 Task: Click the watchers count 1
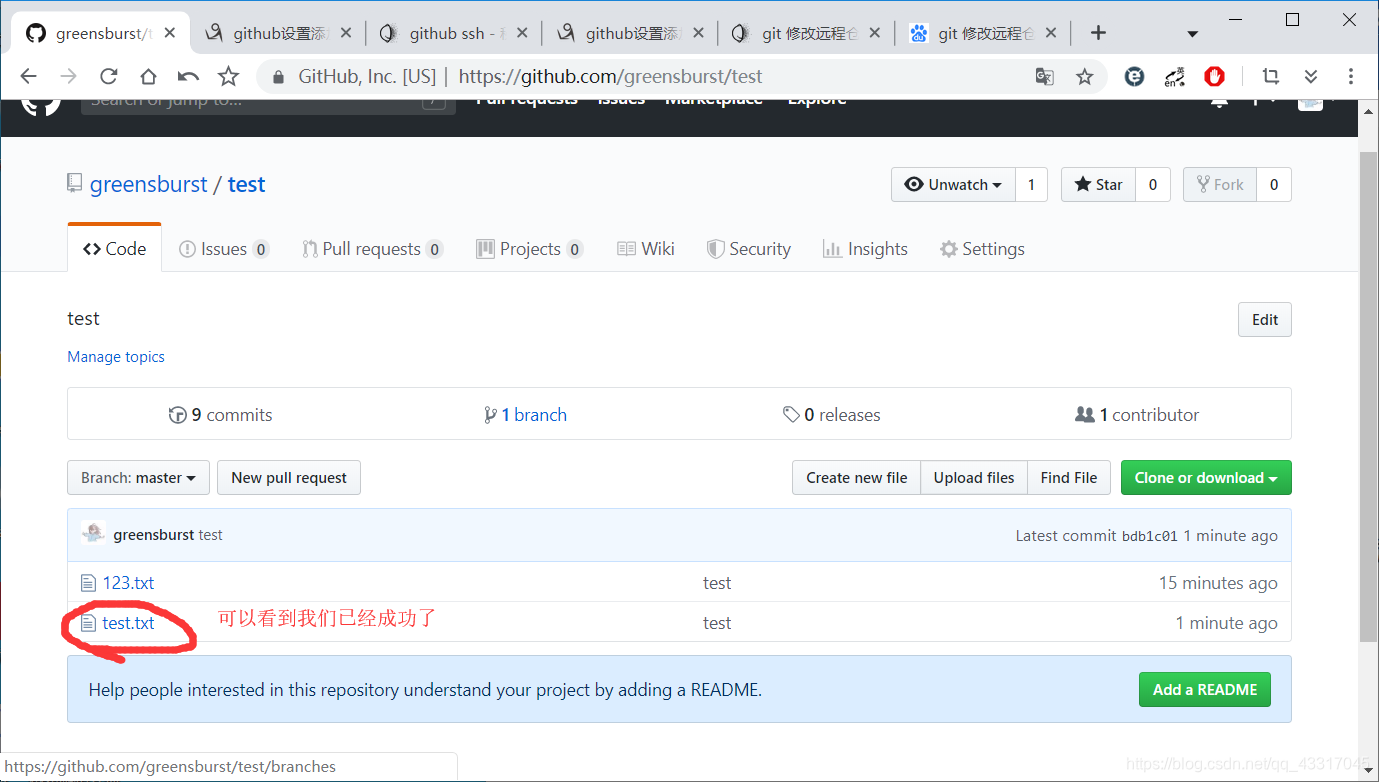pos(1031,184)
